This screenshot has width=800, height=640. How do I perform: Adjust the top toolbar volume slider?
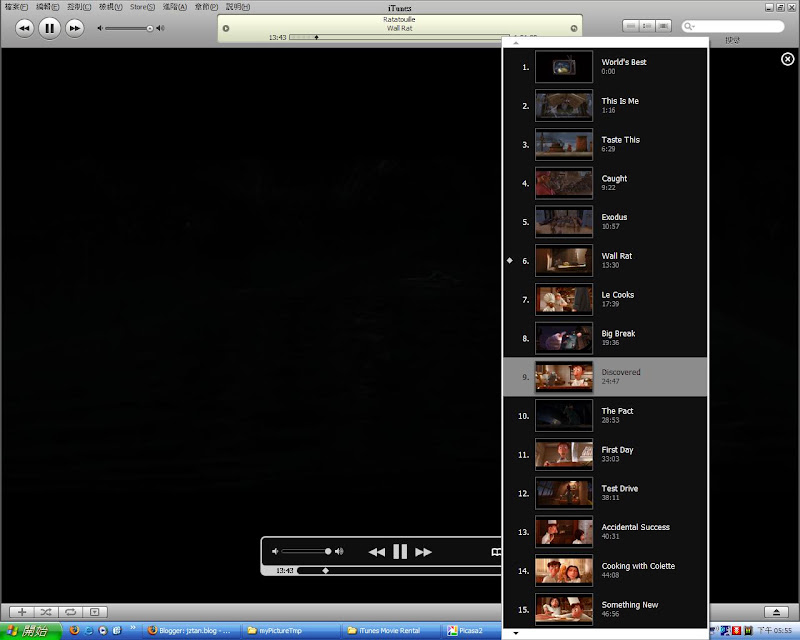pyautogui.click(x=130, y=28)
